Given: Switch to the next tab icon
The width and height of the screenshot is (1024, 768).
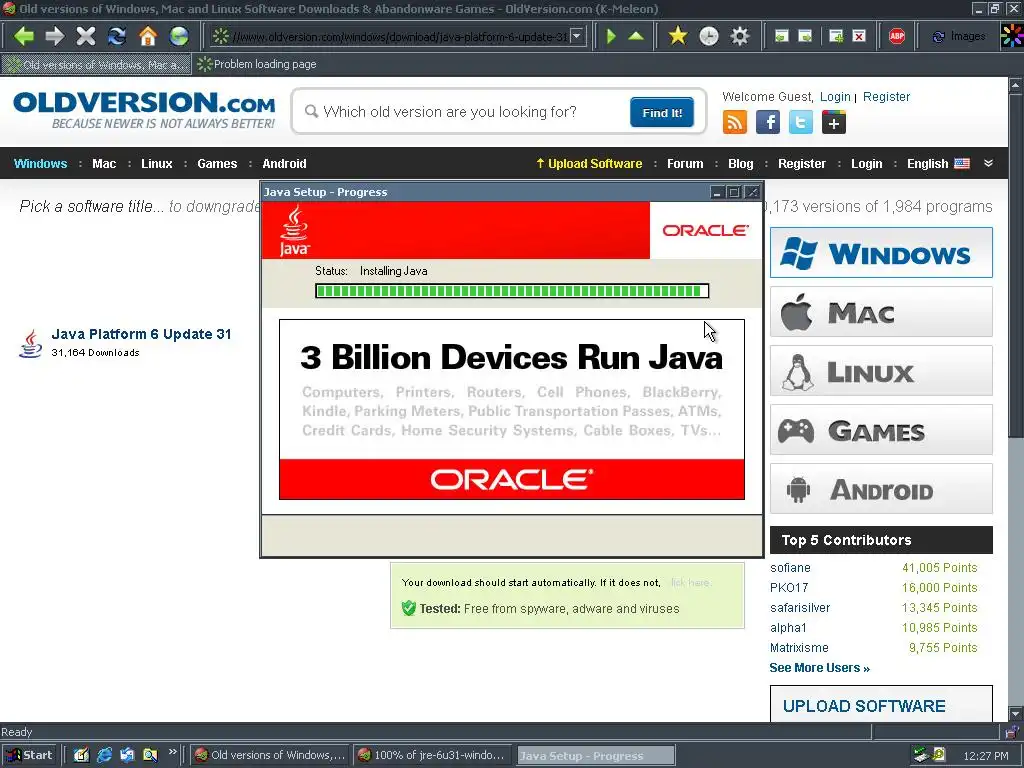Looking at the screenshot, I should tap(806, 36).
